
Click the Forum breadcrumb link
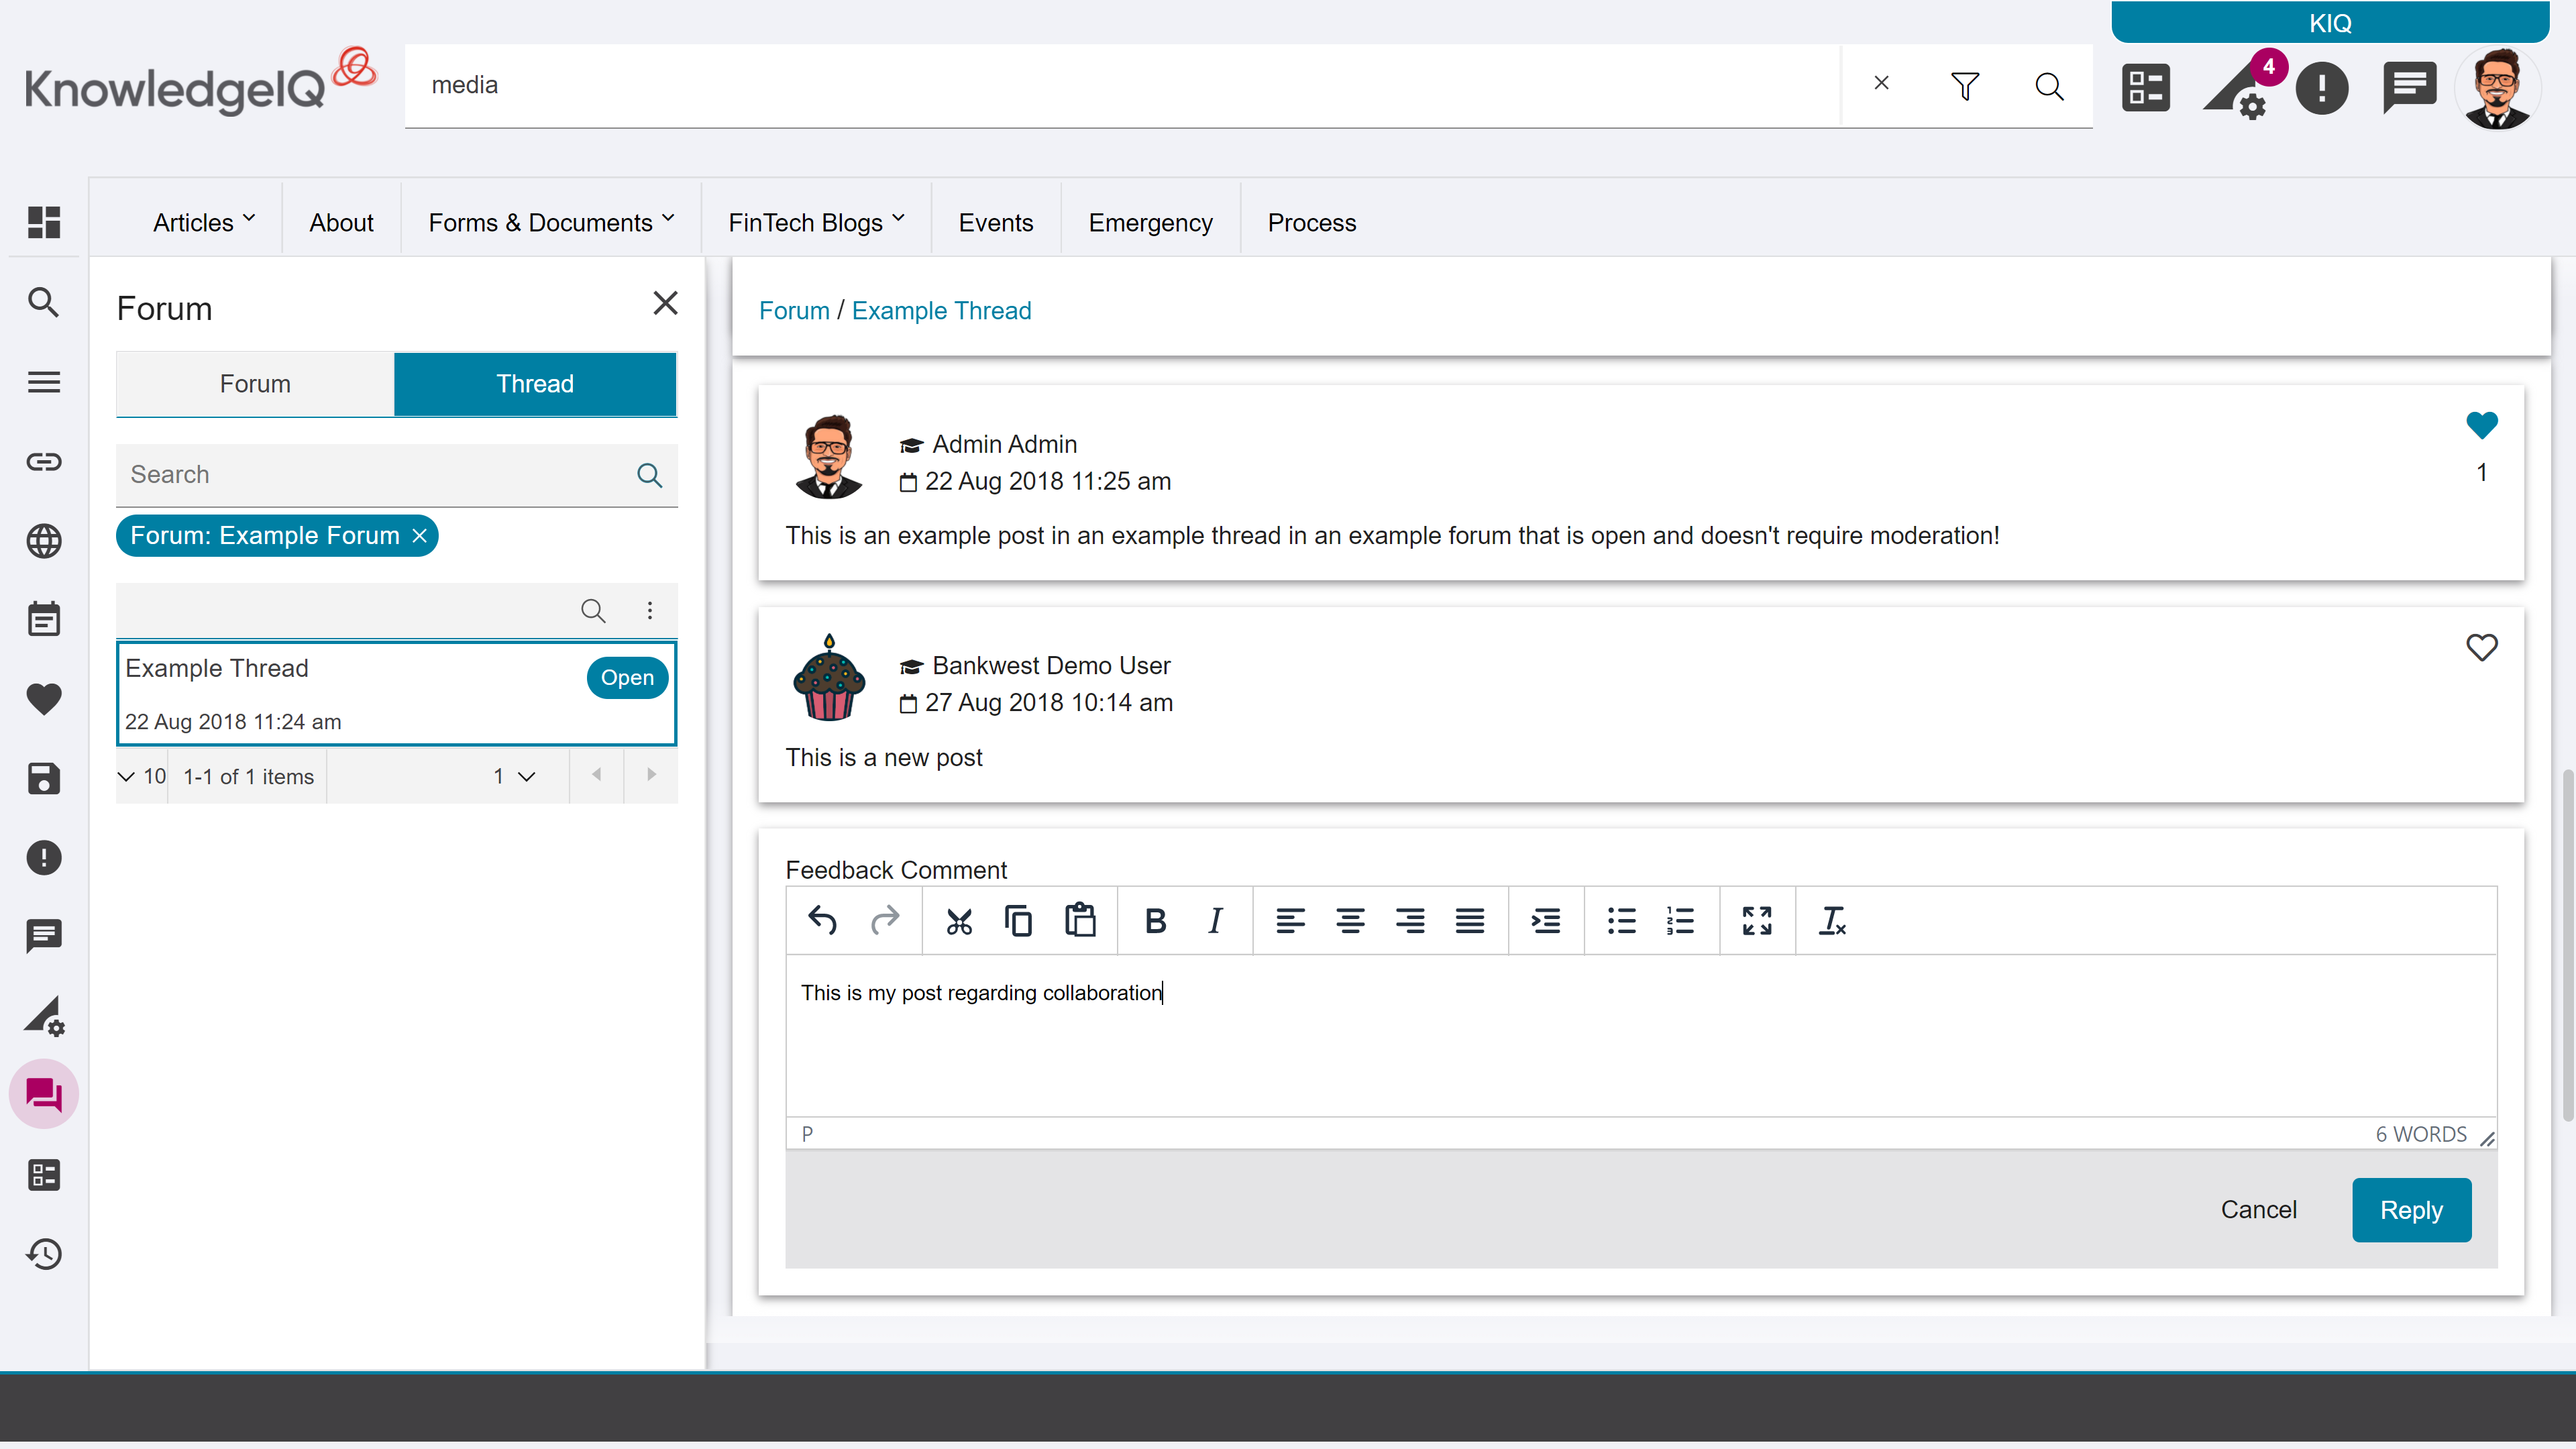(x=794, y=311)
